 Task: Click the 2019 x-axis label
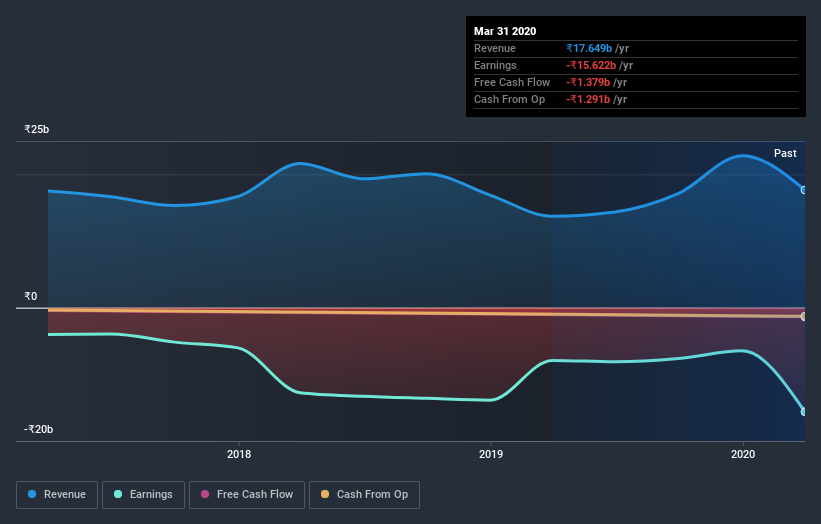coord(491,454)
